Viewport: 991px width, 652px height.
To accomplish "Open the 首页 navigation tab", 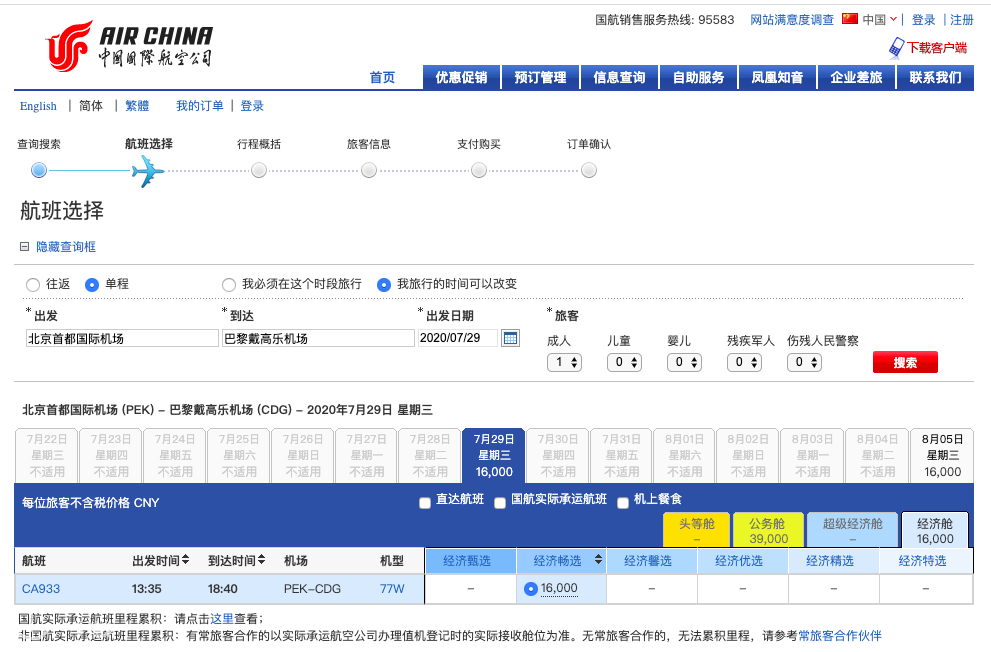I will (x=382, y=78).
